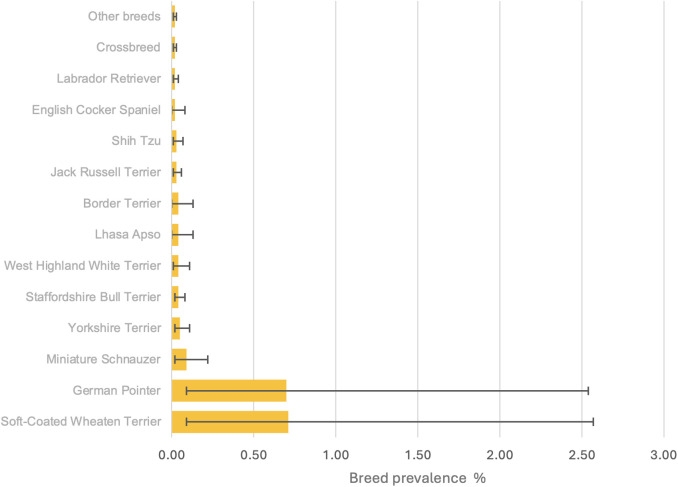Click the Yorkshire Terrier label

114,328
